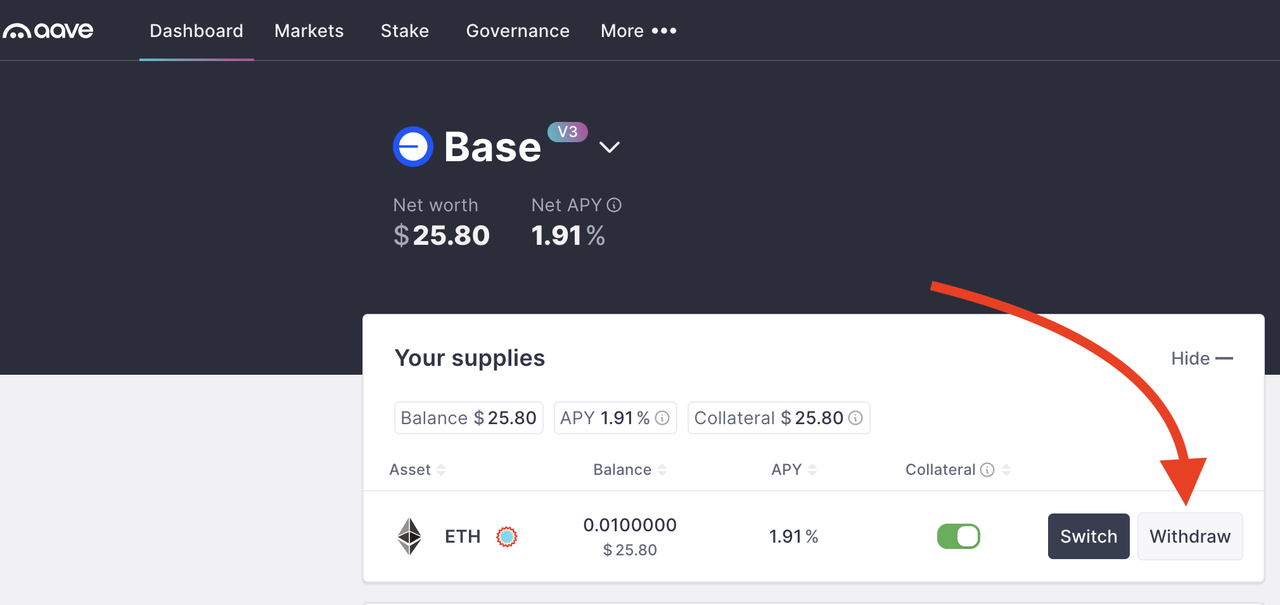Image resolution: width=1280 pixels, height=605 pixels.
Task: Expand the Base market selector chevron
Action: point(609,148)
